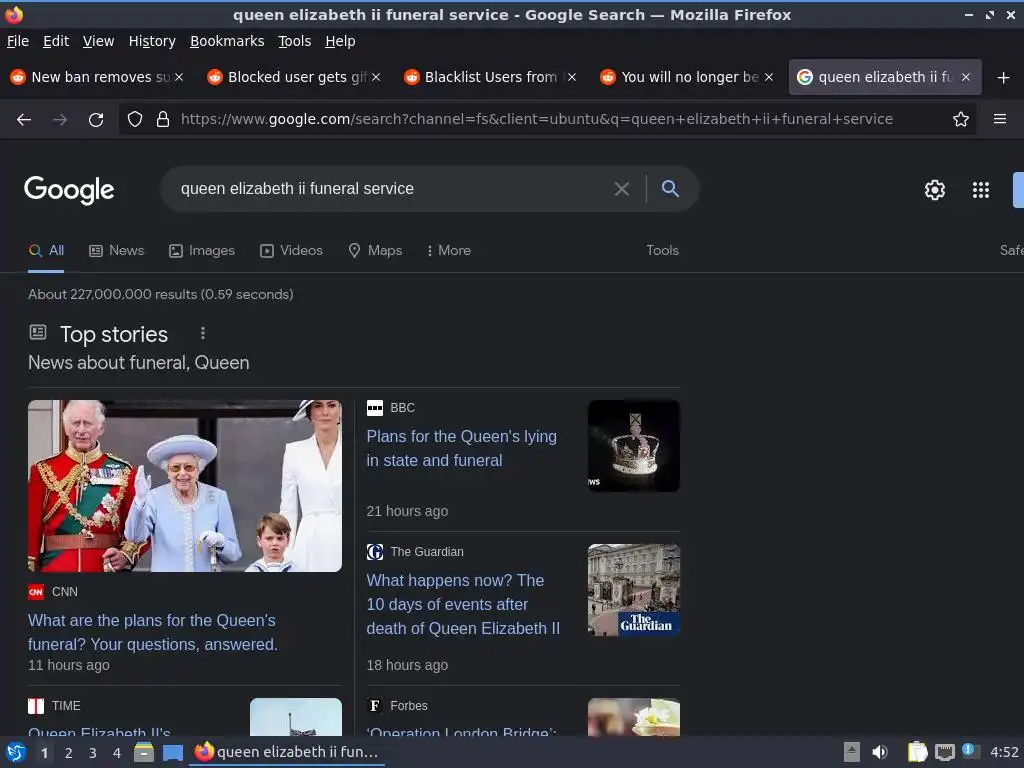The width and height of the screenshot is (1024, 768).
Task: Open the Tools menu in menu bar
Action: coord(295,41)
